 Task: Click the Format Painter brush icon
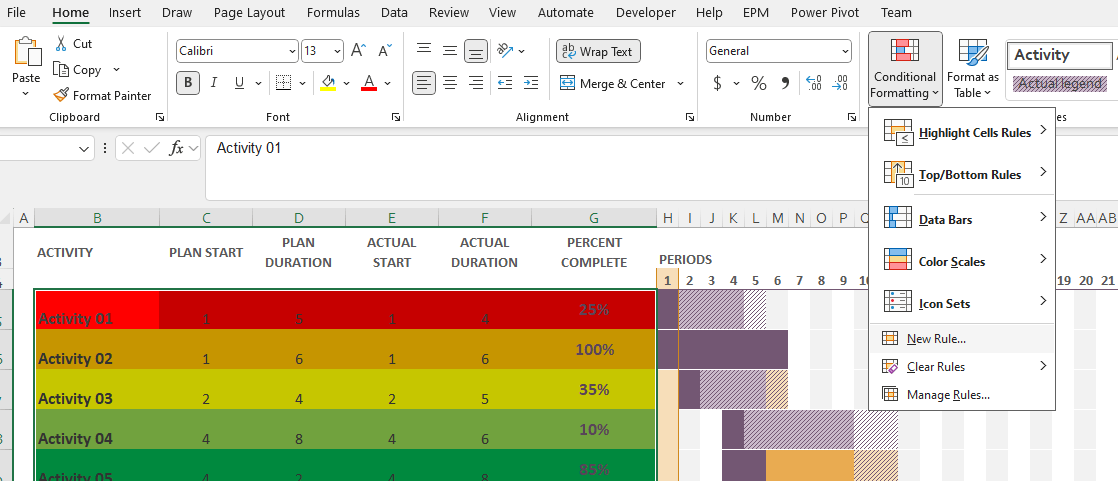click(61, 95)
